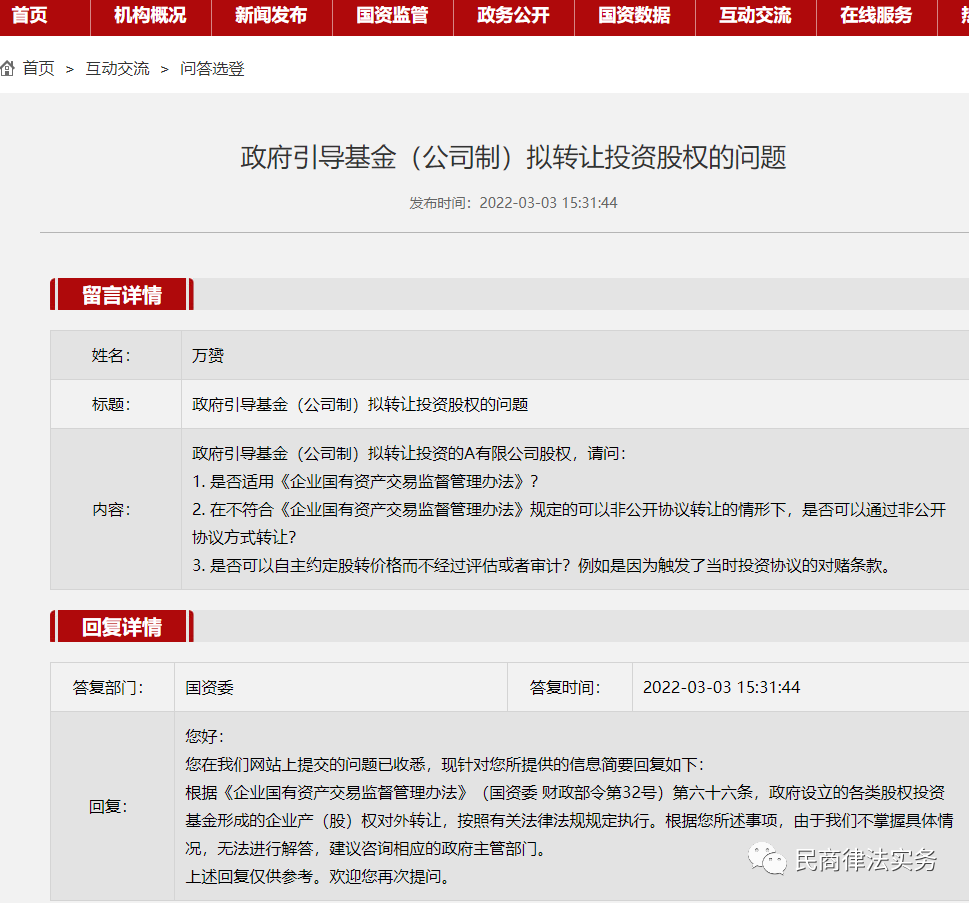Select the 国资委 department value
969x903 pixels.
click(209, 687)
